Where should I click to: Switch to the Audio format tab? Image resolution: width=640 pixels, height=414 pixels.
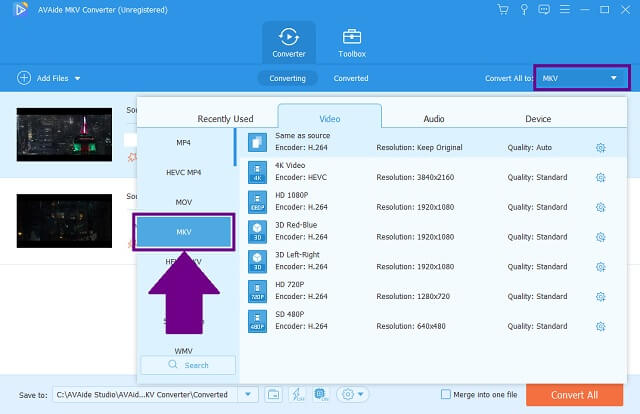coord(433,119)
